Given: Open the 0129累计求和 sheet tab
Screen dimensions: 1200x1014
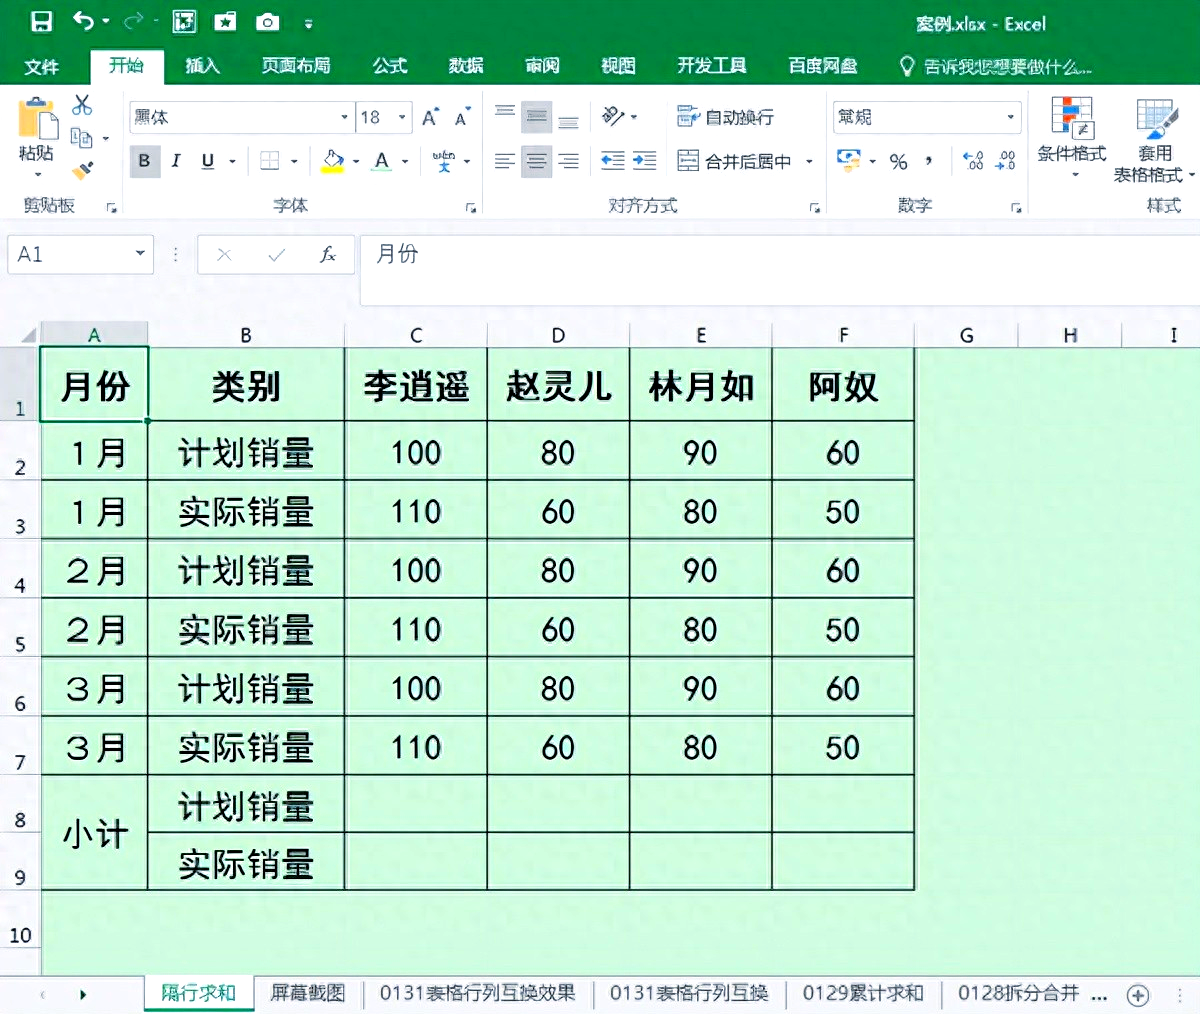Looking at the screenshot, I should click(863, 993).
